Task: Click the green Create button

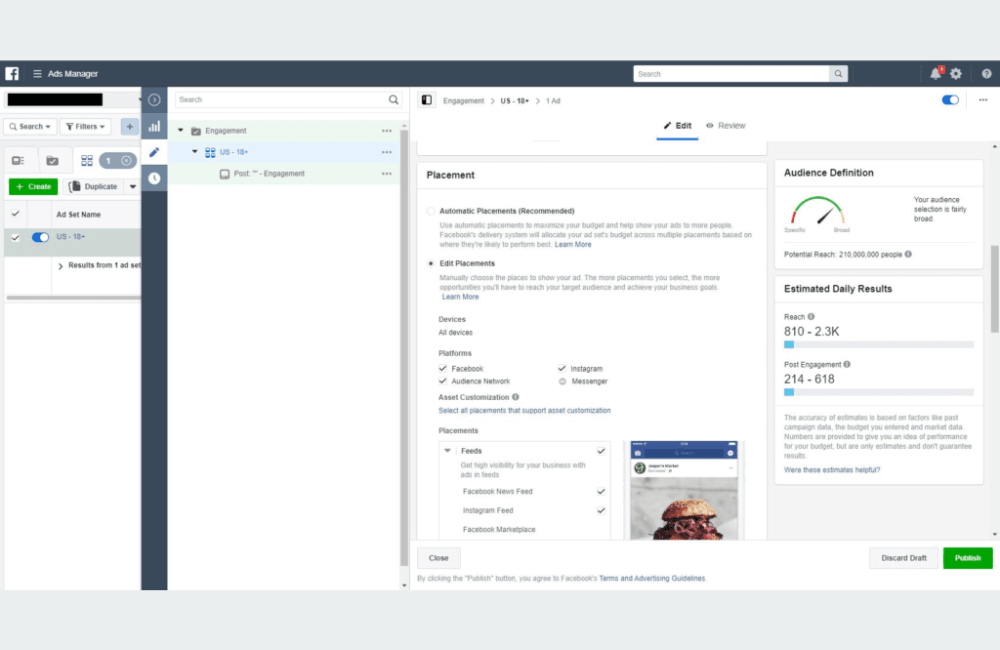Action: click(33, 187)
